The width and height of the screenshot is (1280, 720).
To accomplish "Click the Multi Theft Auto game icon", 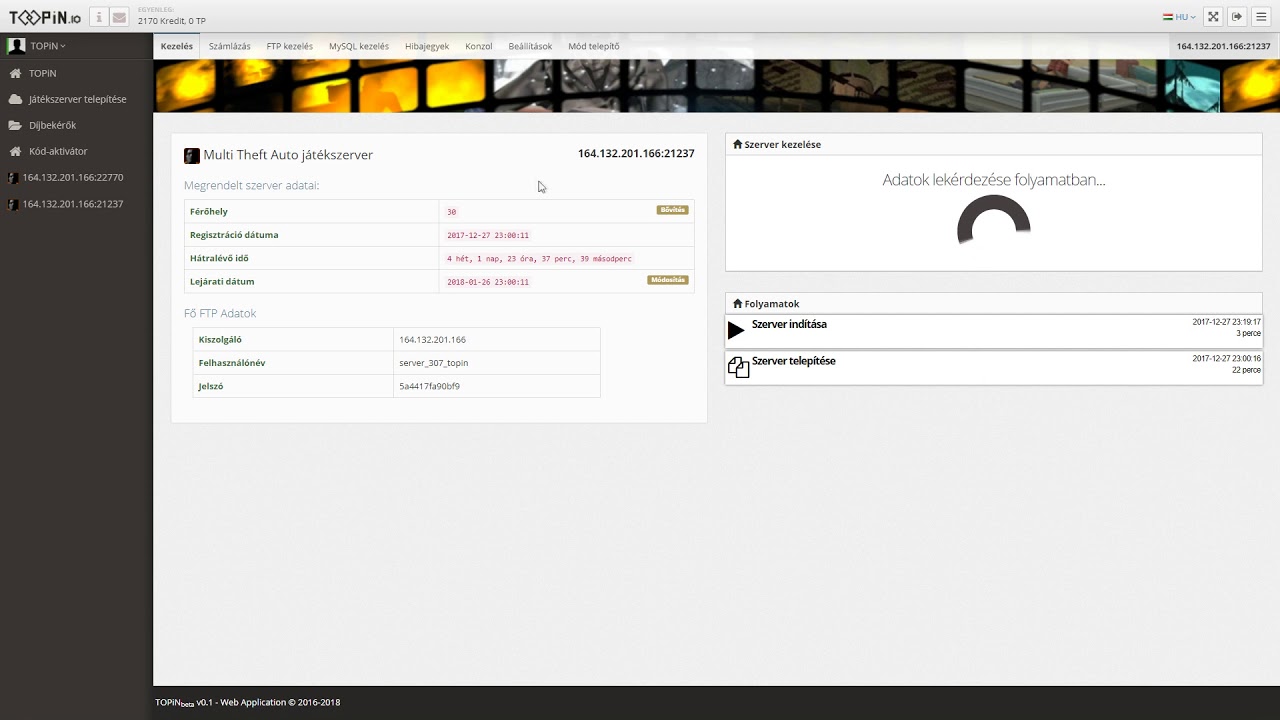I will [x=192, y=156].
